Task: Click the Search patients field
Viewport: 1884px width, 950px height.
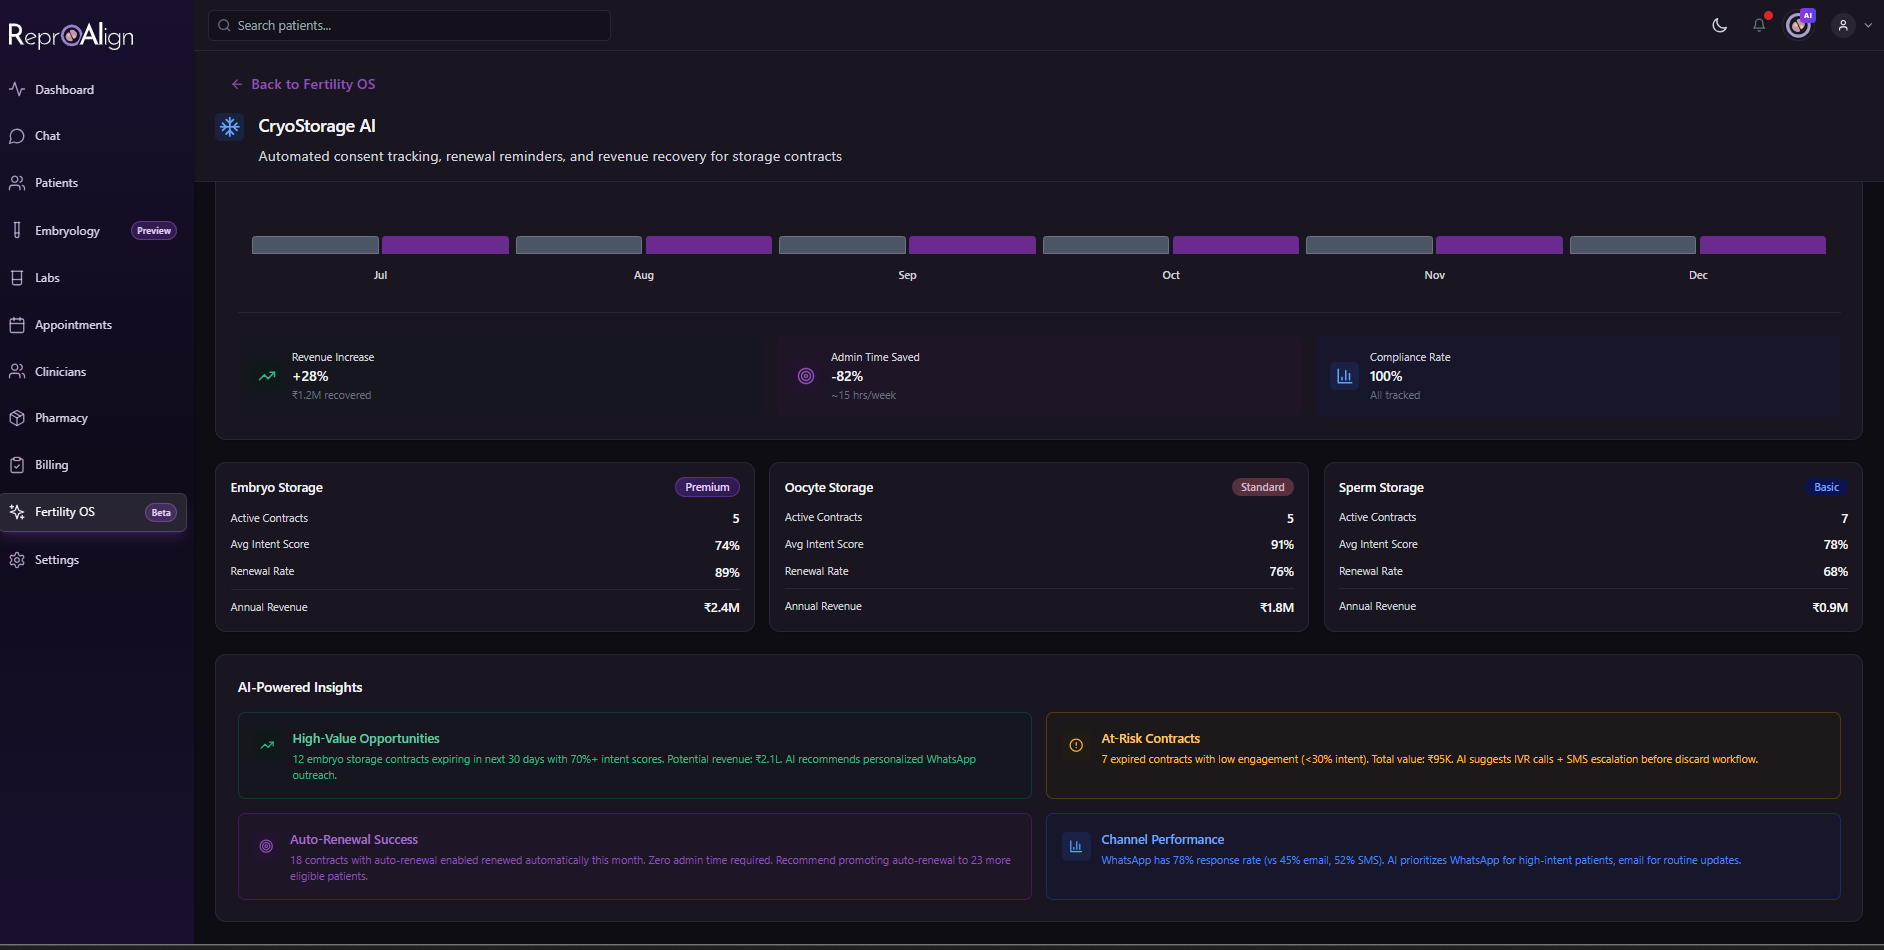Action: (409, 26)
